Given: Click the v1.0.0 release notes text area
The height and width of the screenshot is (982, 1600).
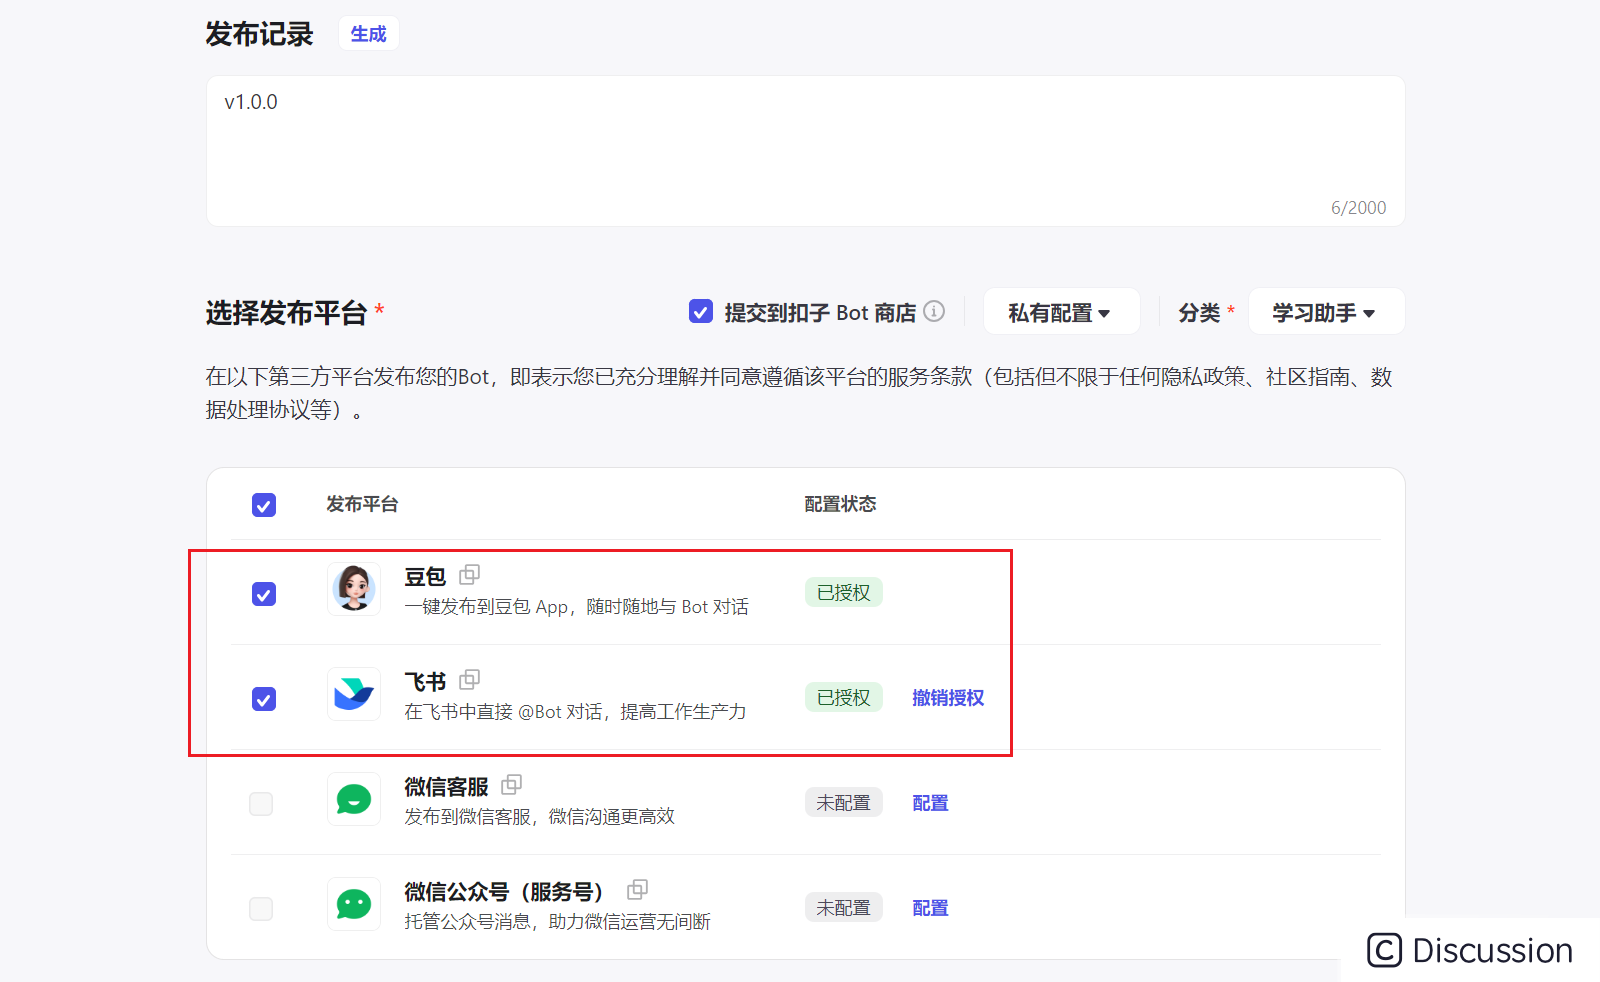Looking at the screenshot, I should tap(805, 151).
